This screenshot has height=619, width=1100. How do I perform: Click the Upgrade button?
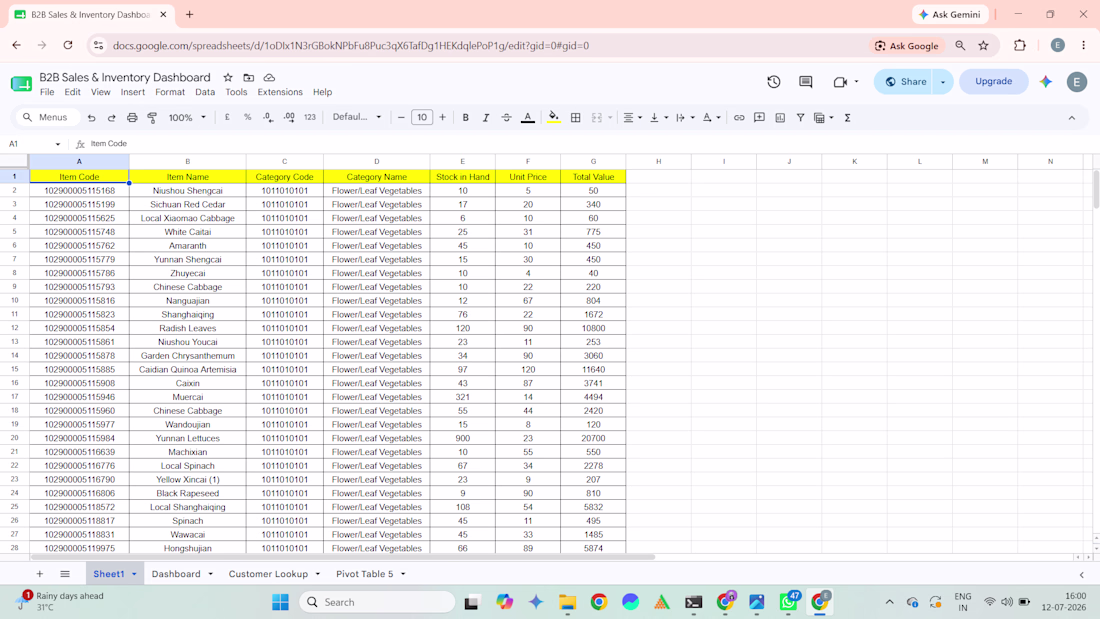coord(993,81)
